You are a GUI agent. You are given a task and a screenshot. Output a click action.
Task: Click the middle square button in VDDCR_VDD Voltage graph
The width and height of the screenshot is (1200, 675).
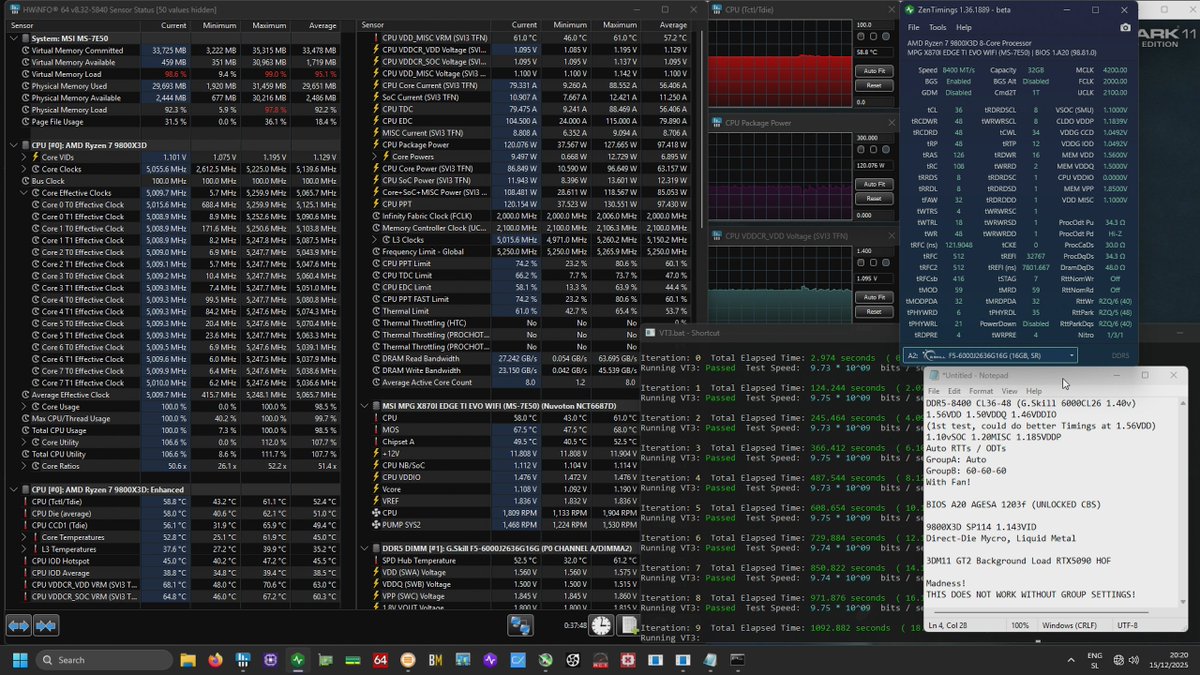coord(874,263)
